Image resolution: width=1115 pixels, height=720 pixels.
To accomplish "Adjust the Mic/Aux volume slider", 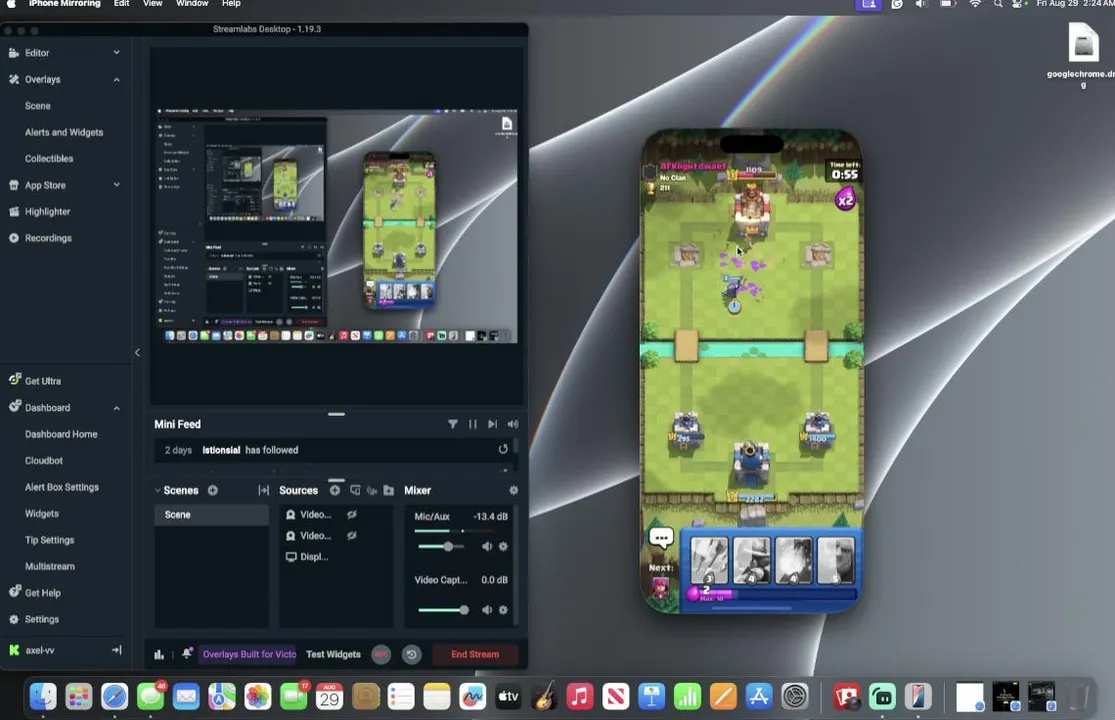I will (442, 547).
